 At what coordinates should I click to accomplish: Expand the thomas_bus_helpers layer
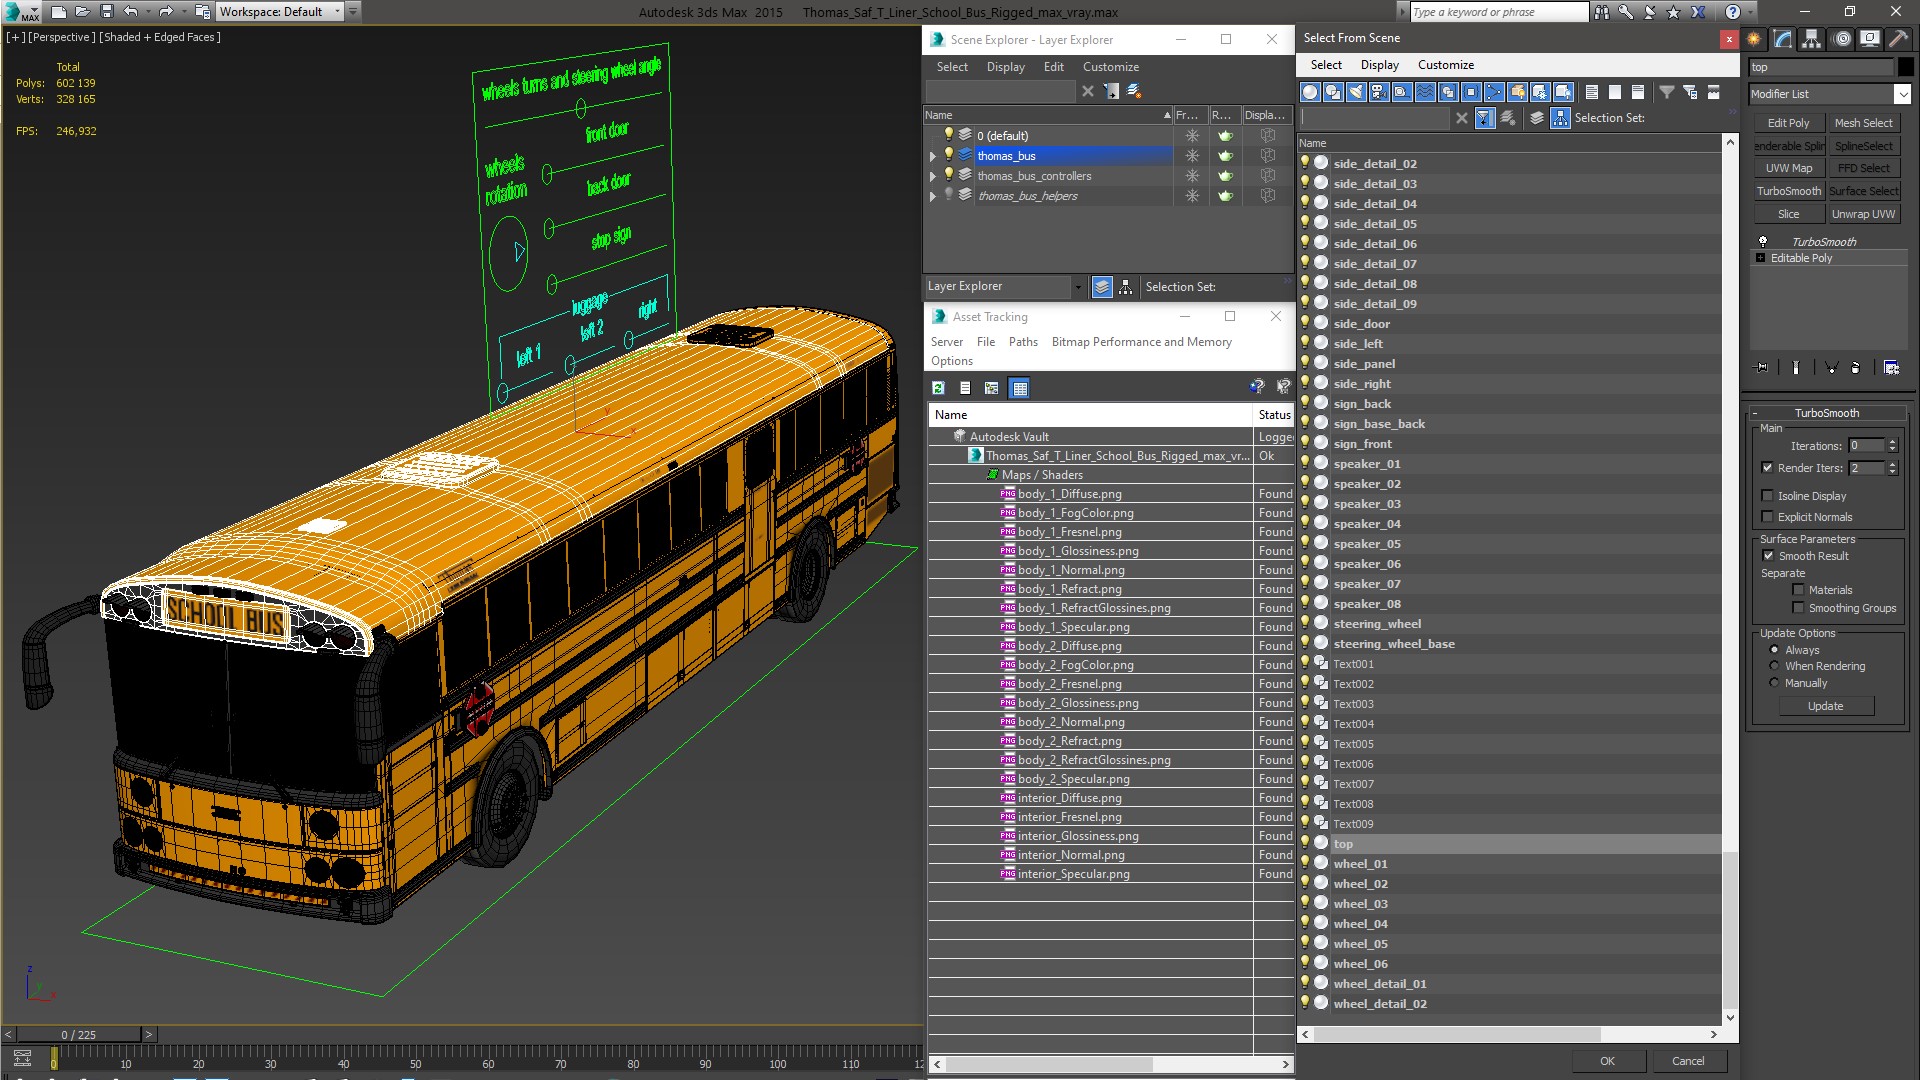tap(933, 196)
